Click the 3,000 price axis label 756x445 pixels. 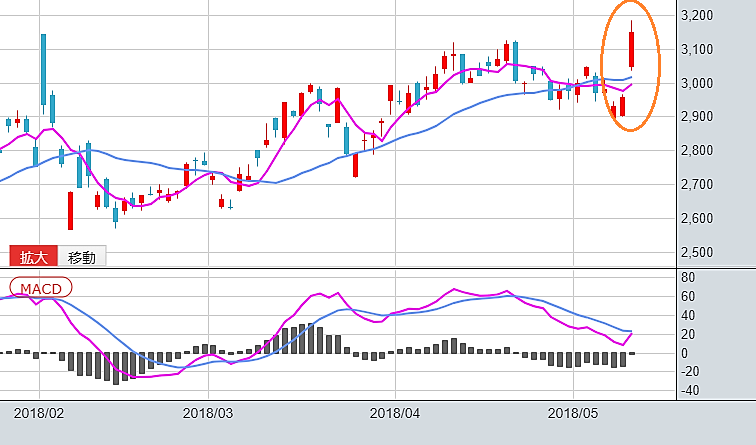pyautogui.click(x=697, y=83)
